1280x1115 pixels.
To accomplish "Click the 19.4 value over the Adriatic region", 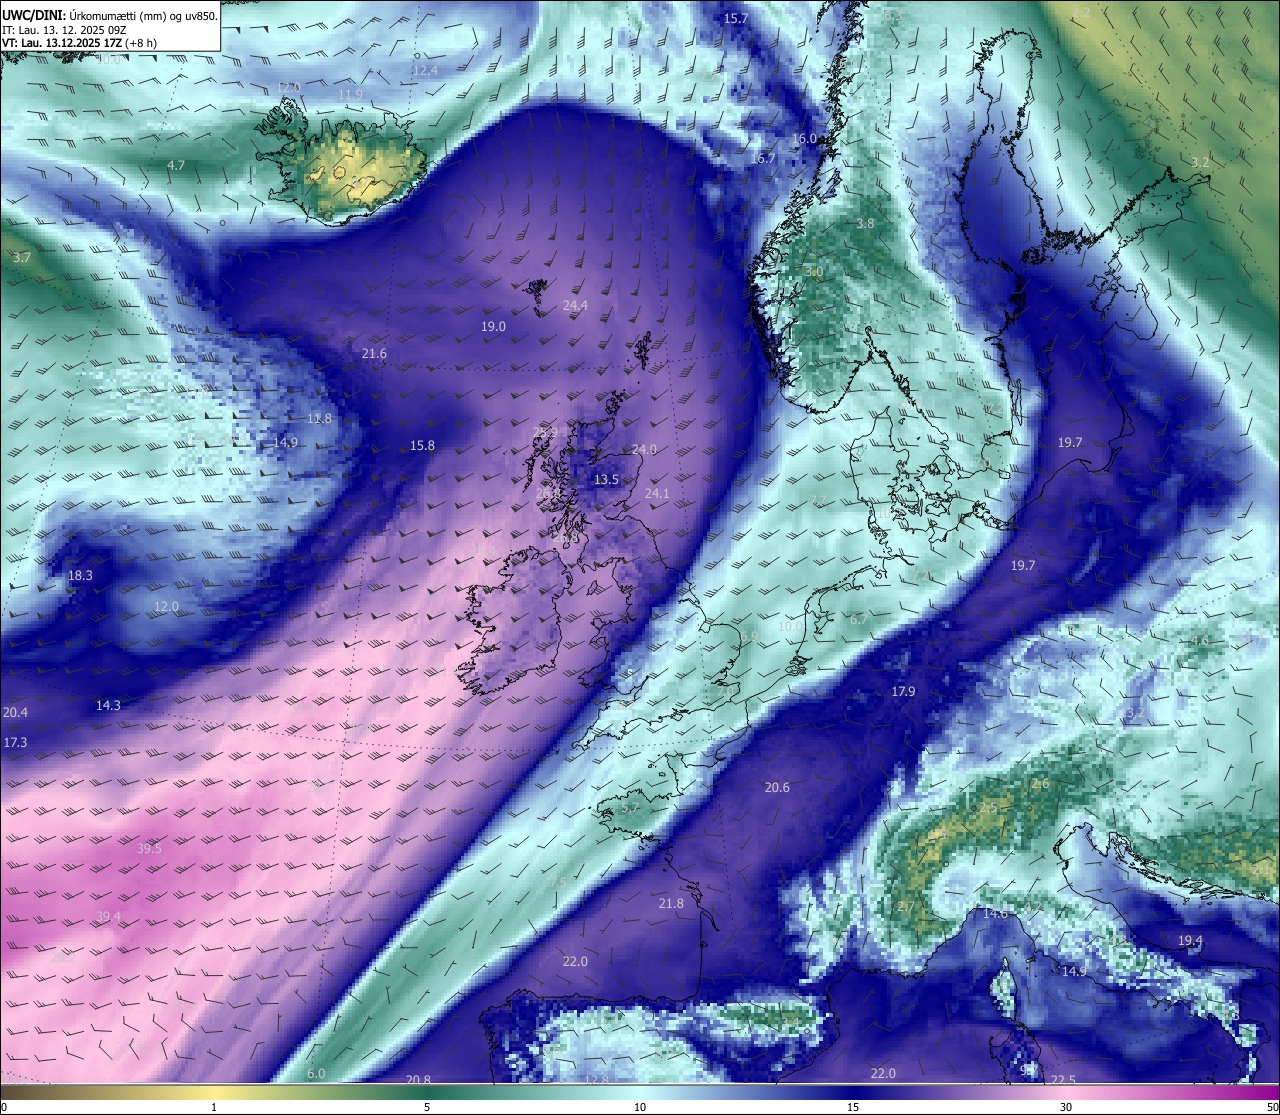I will 1190,941.
